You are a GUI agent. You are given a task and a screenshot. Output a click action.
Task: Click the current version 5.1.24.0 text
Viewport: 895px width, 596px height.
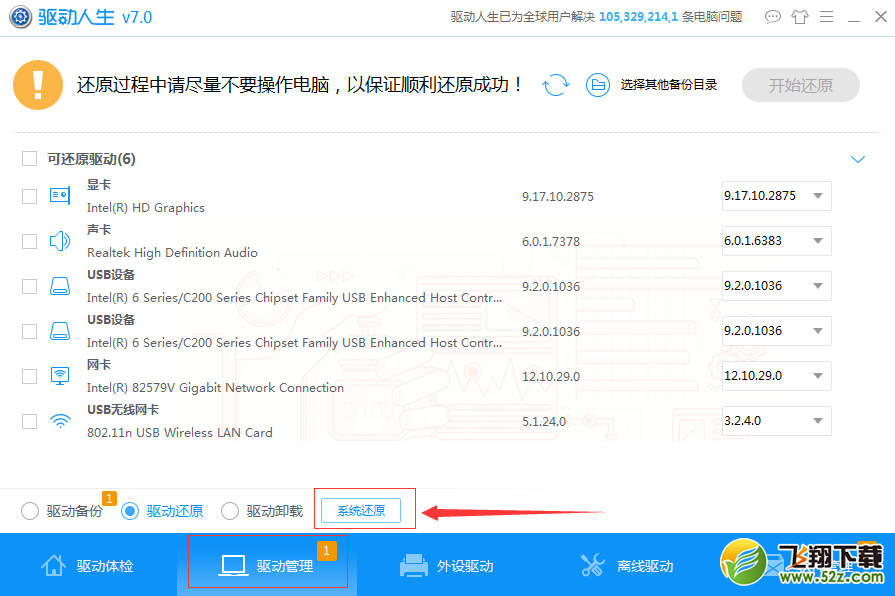[x=544, y=422]
